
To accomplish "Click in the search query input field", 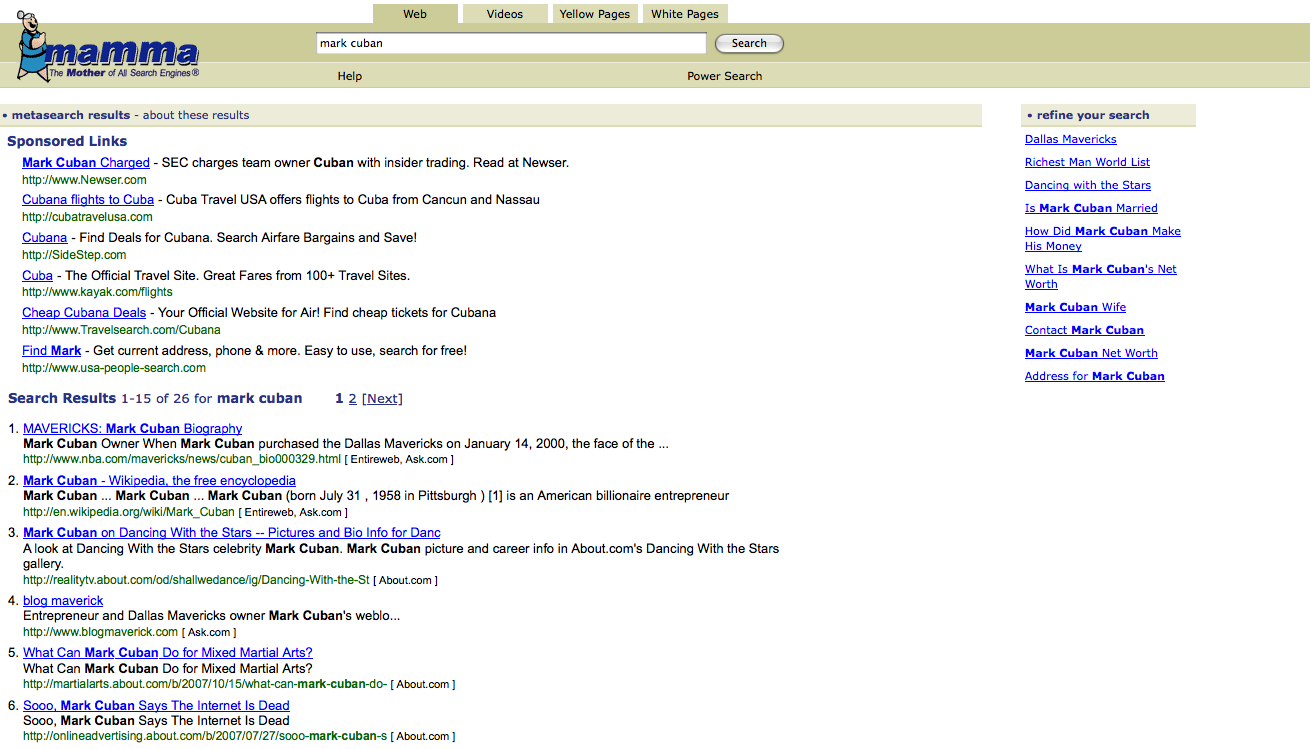I will point(511,44).
